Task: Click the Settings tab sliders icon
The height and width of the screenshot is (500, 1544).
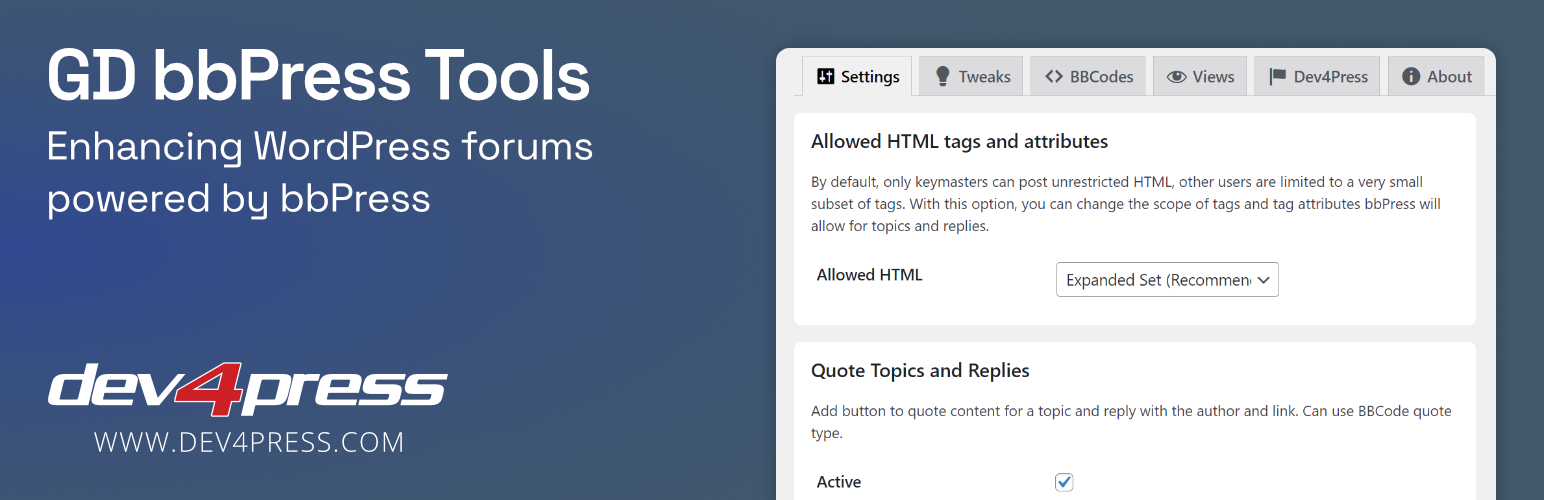Action: tap(825, 76)
